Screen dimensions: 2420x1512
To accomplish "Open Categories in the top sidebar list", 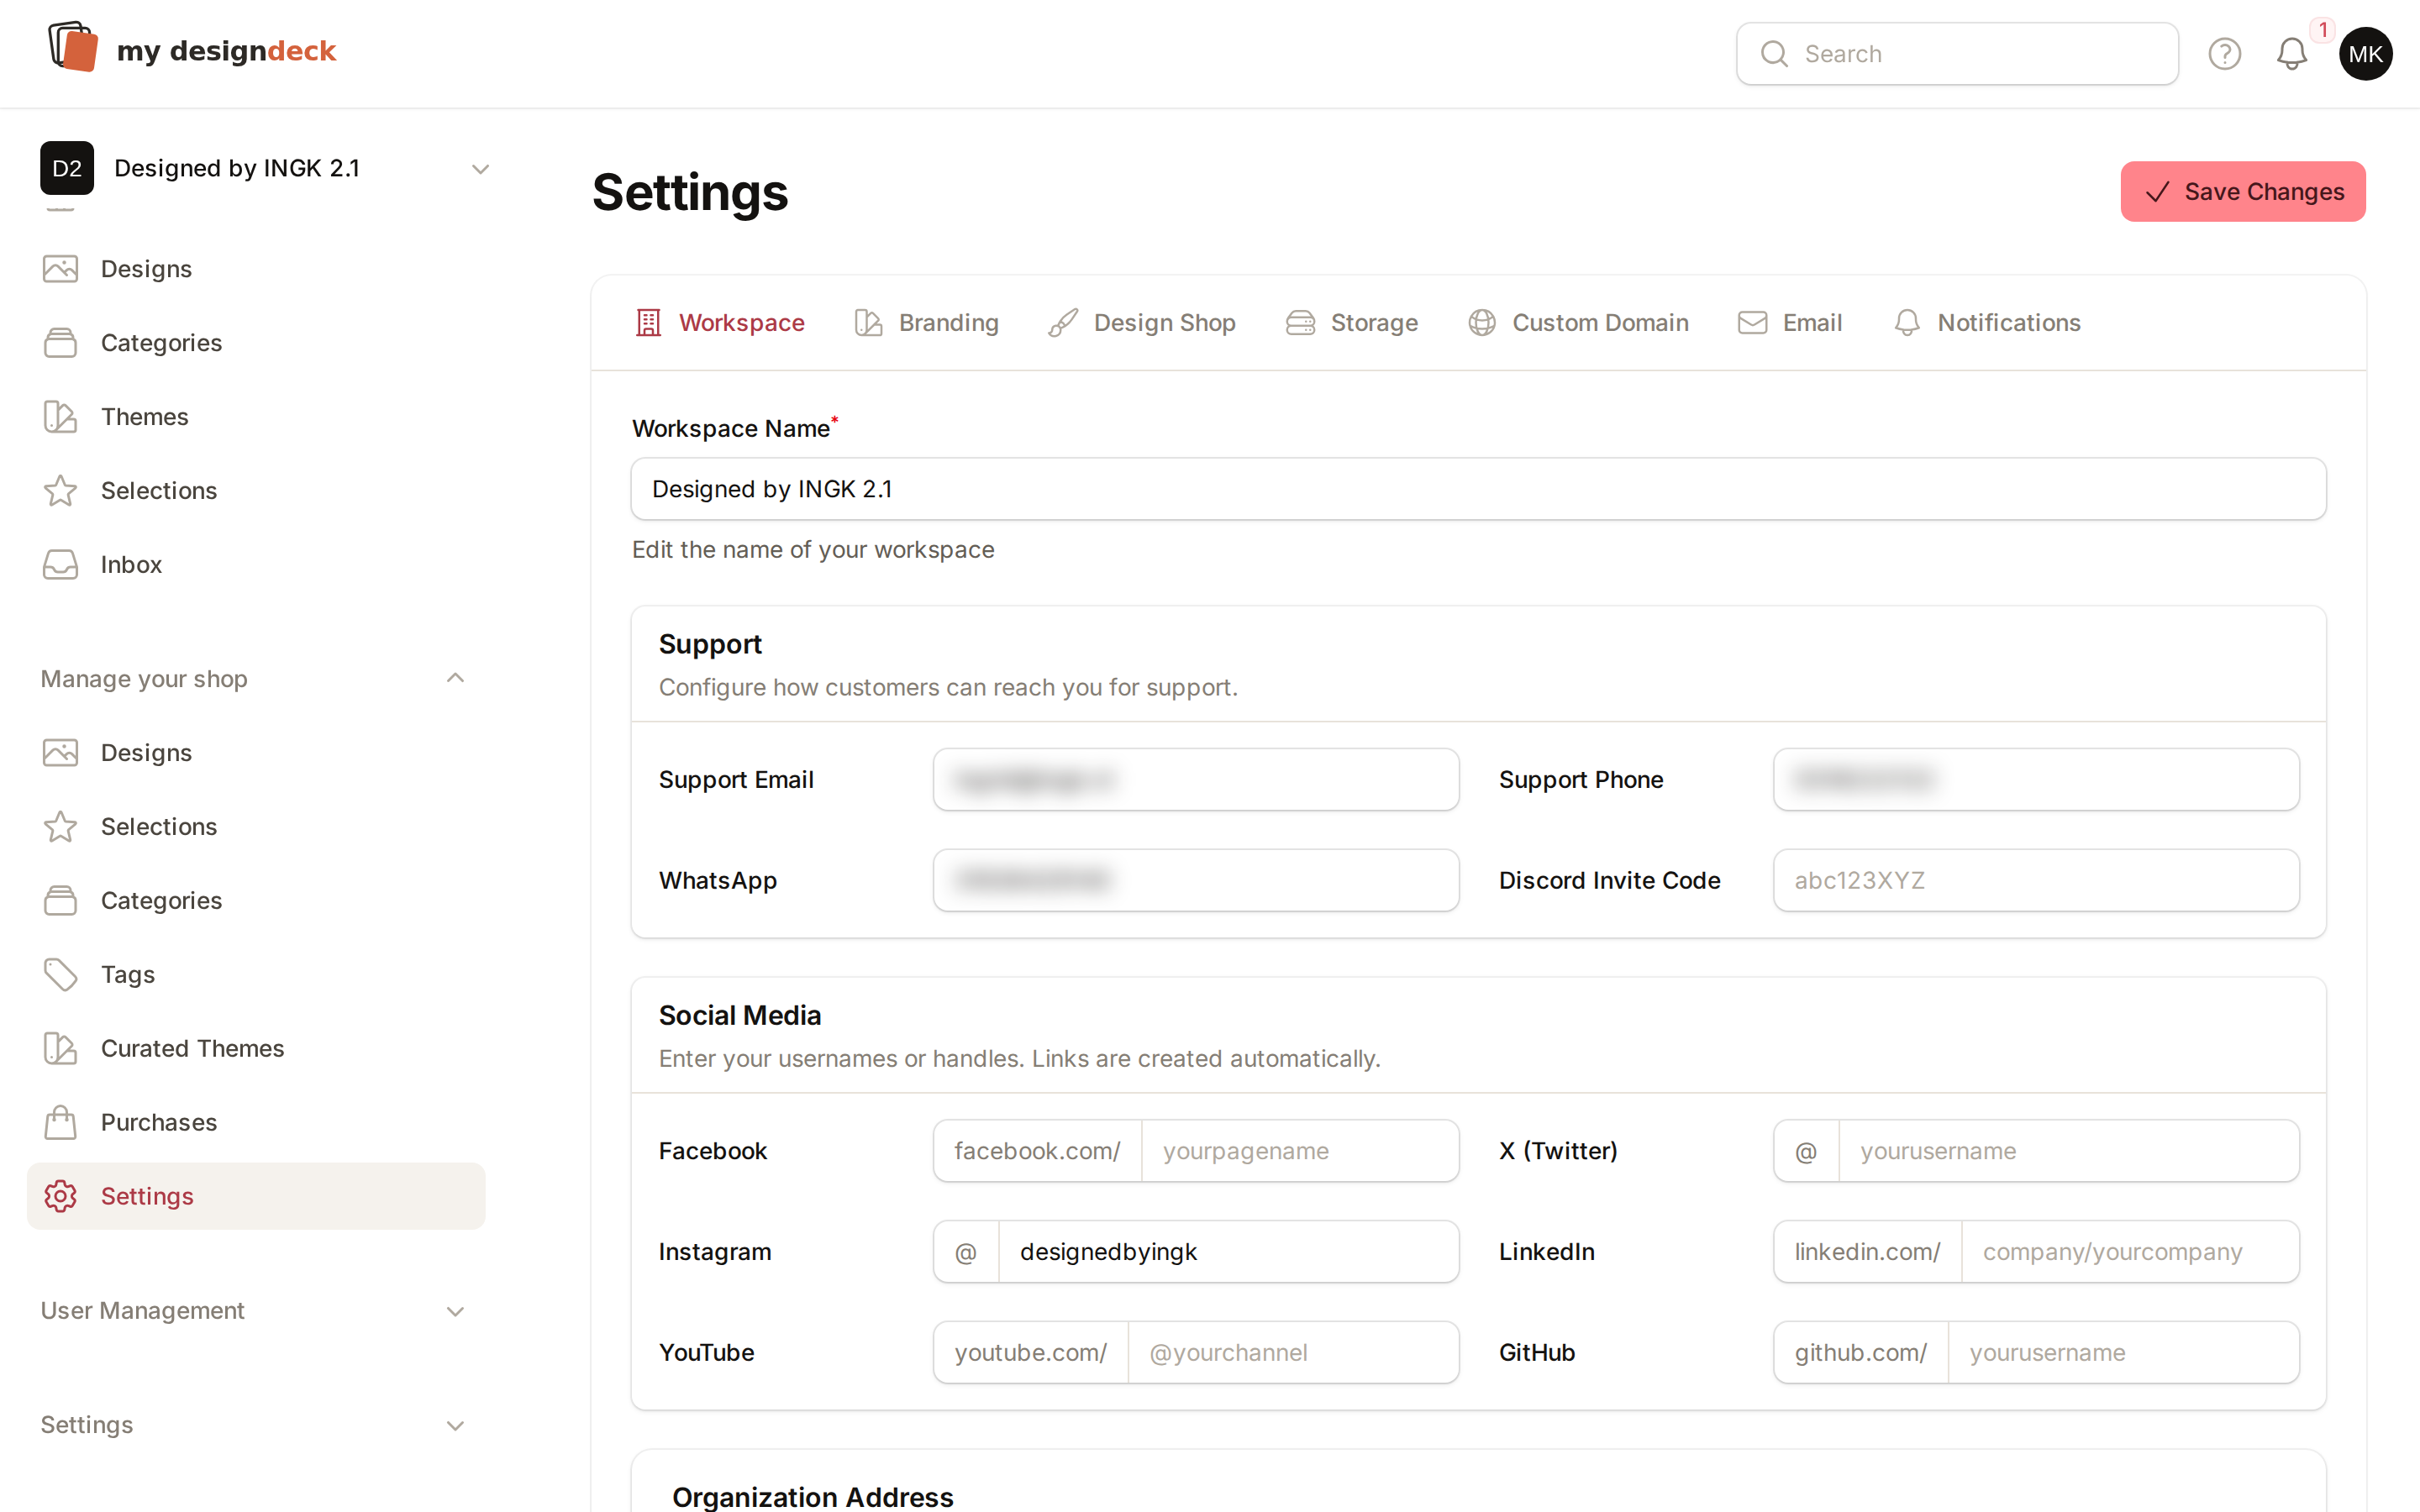I will (256, 343).
